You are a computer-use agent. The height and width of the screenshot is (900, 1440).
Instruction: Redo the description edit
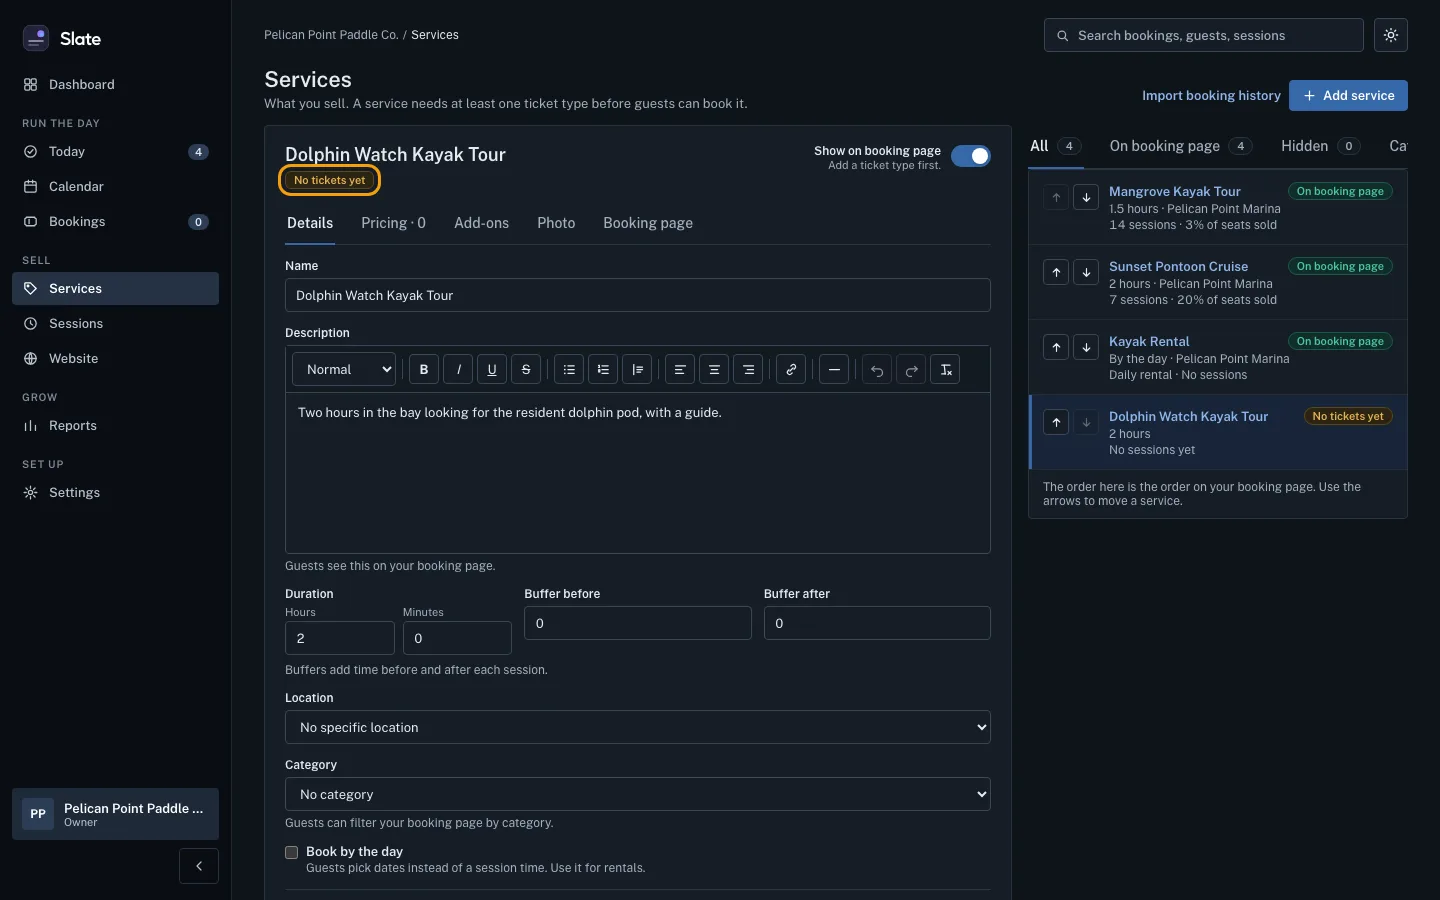[911, 370]
